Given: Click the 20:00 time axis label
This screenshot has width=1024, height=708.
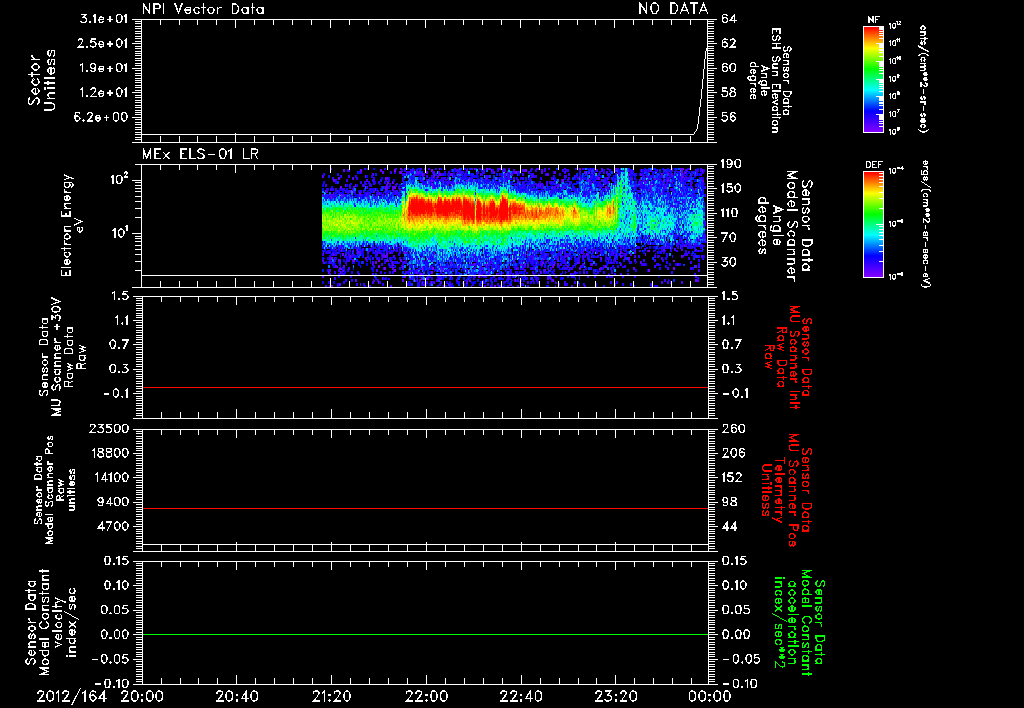Looking at the screenshot, I should point(142,696).
